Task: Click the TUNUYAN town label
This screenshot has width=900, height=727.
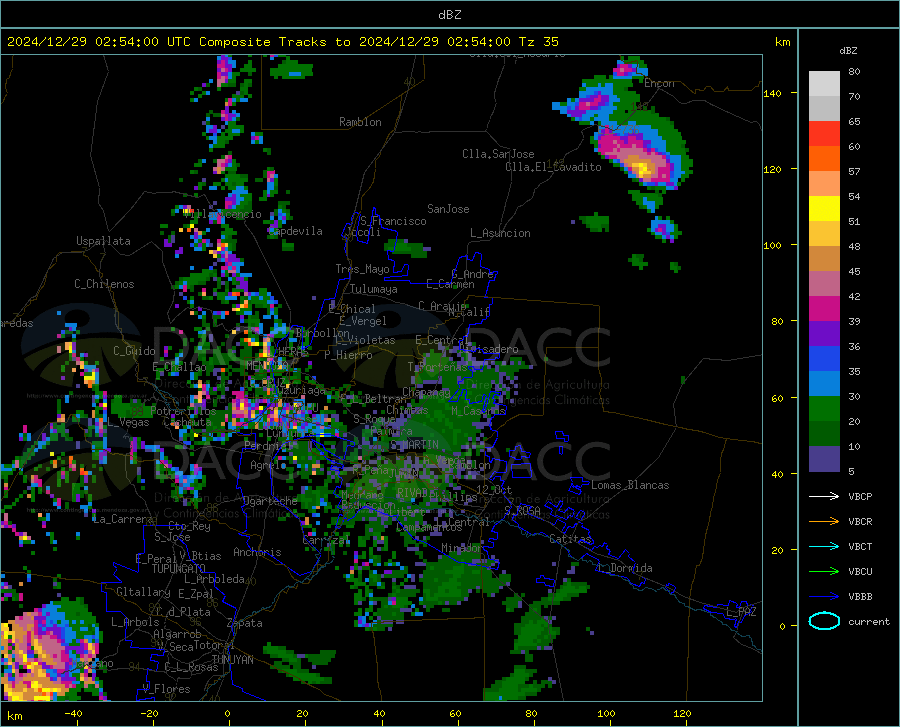Action: 232,660
